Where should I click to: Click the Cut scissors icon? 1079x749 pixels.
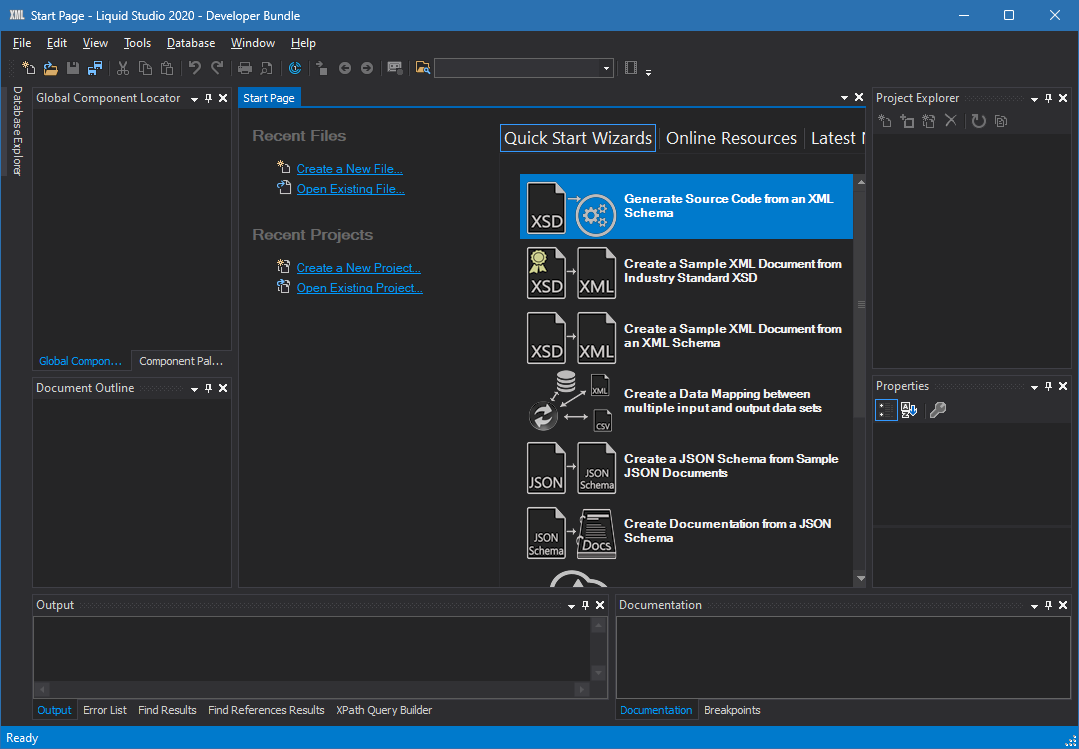tap(122, 67)
